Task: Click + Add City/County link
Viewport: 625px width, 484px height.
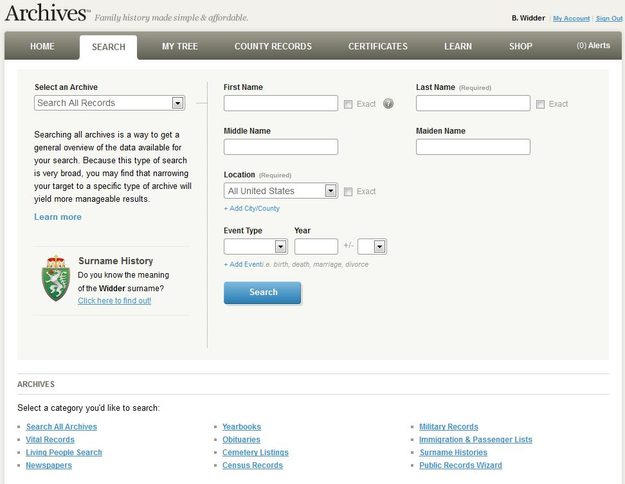Action: (252, 209)
